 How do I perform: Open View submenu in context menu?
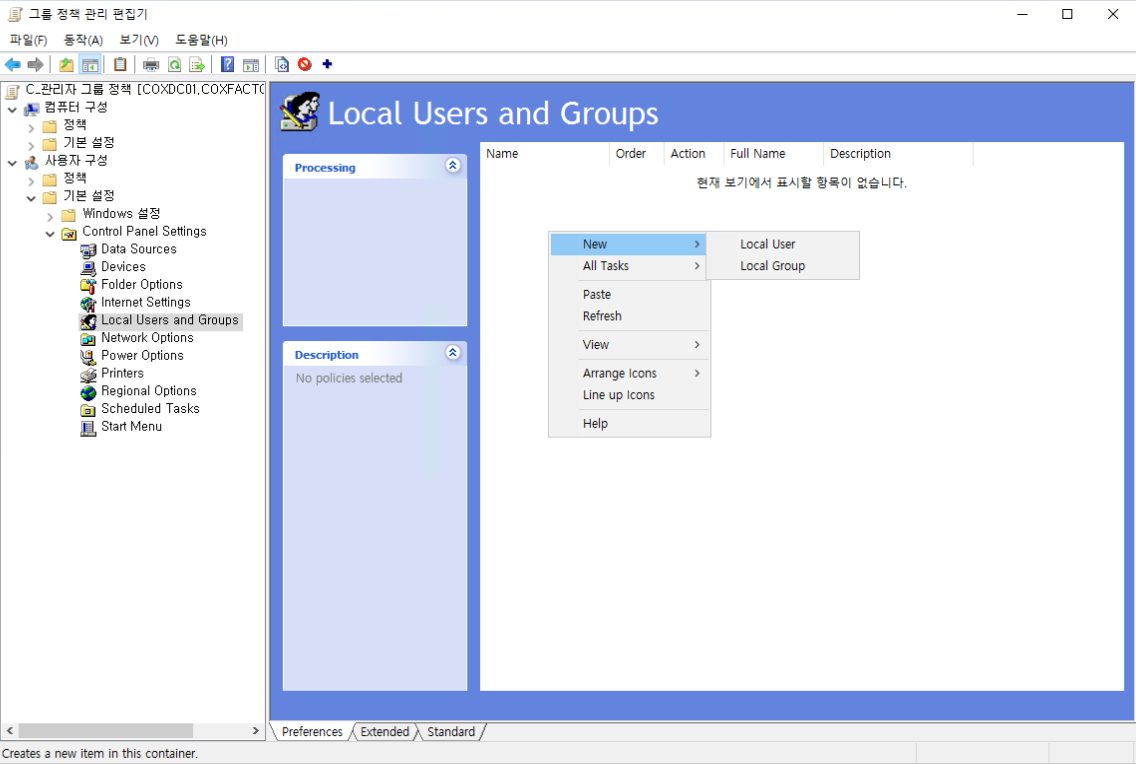629,345
